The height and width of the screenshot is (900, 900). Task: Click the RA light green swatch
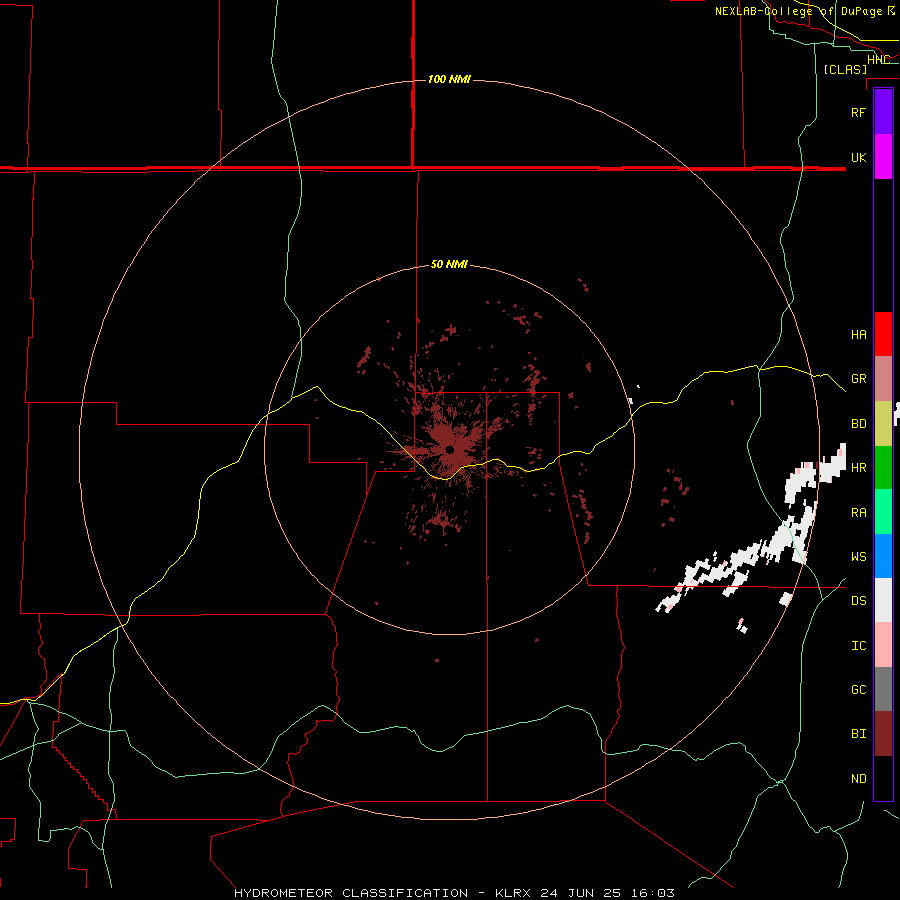(x=883, y=512)
